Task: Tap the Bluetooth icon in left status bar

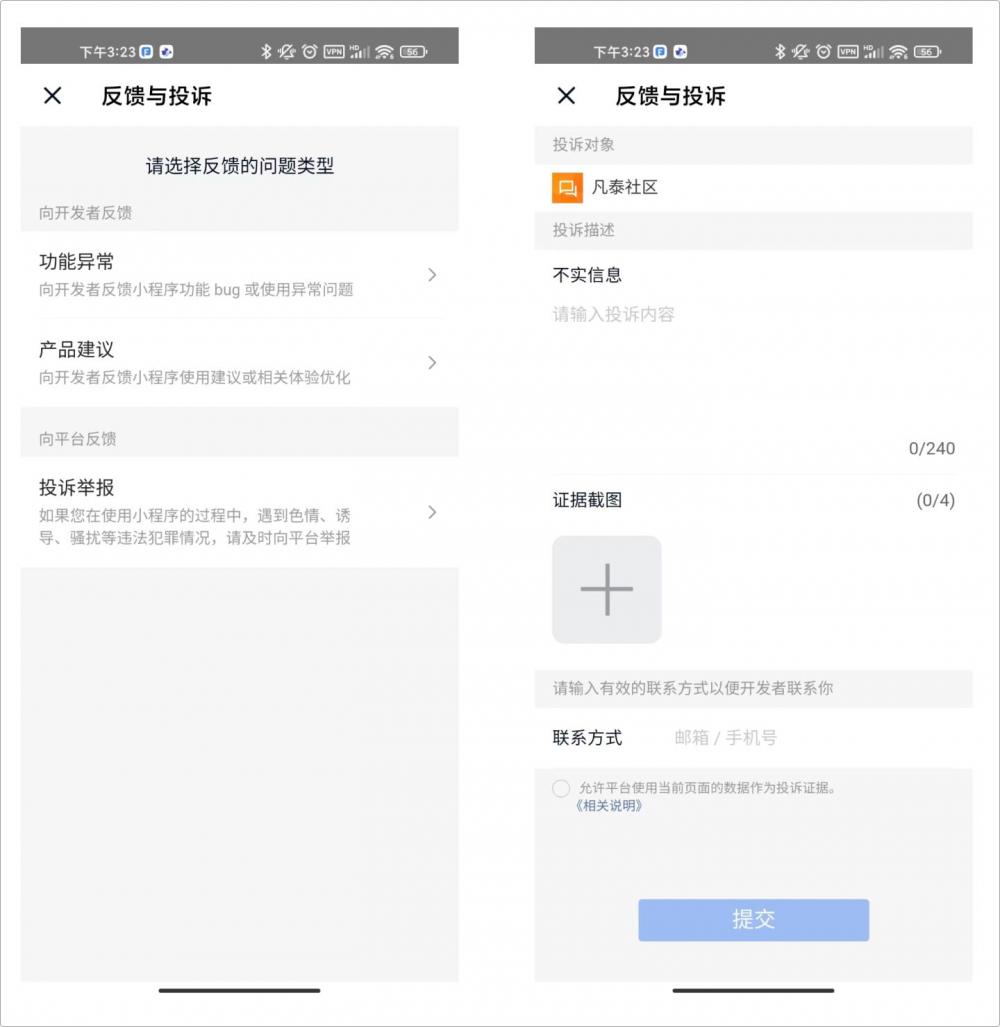Action: point(266,51)
